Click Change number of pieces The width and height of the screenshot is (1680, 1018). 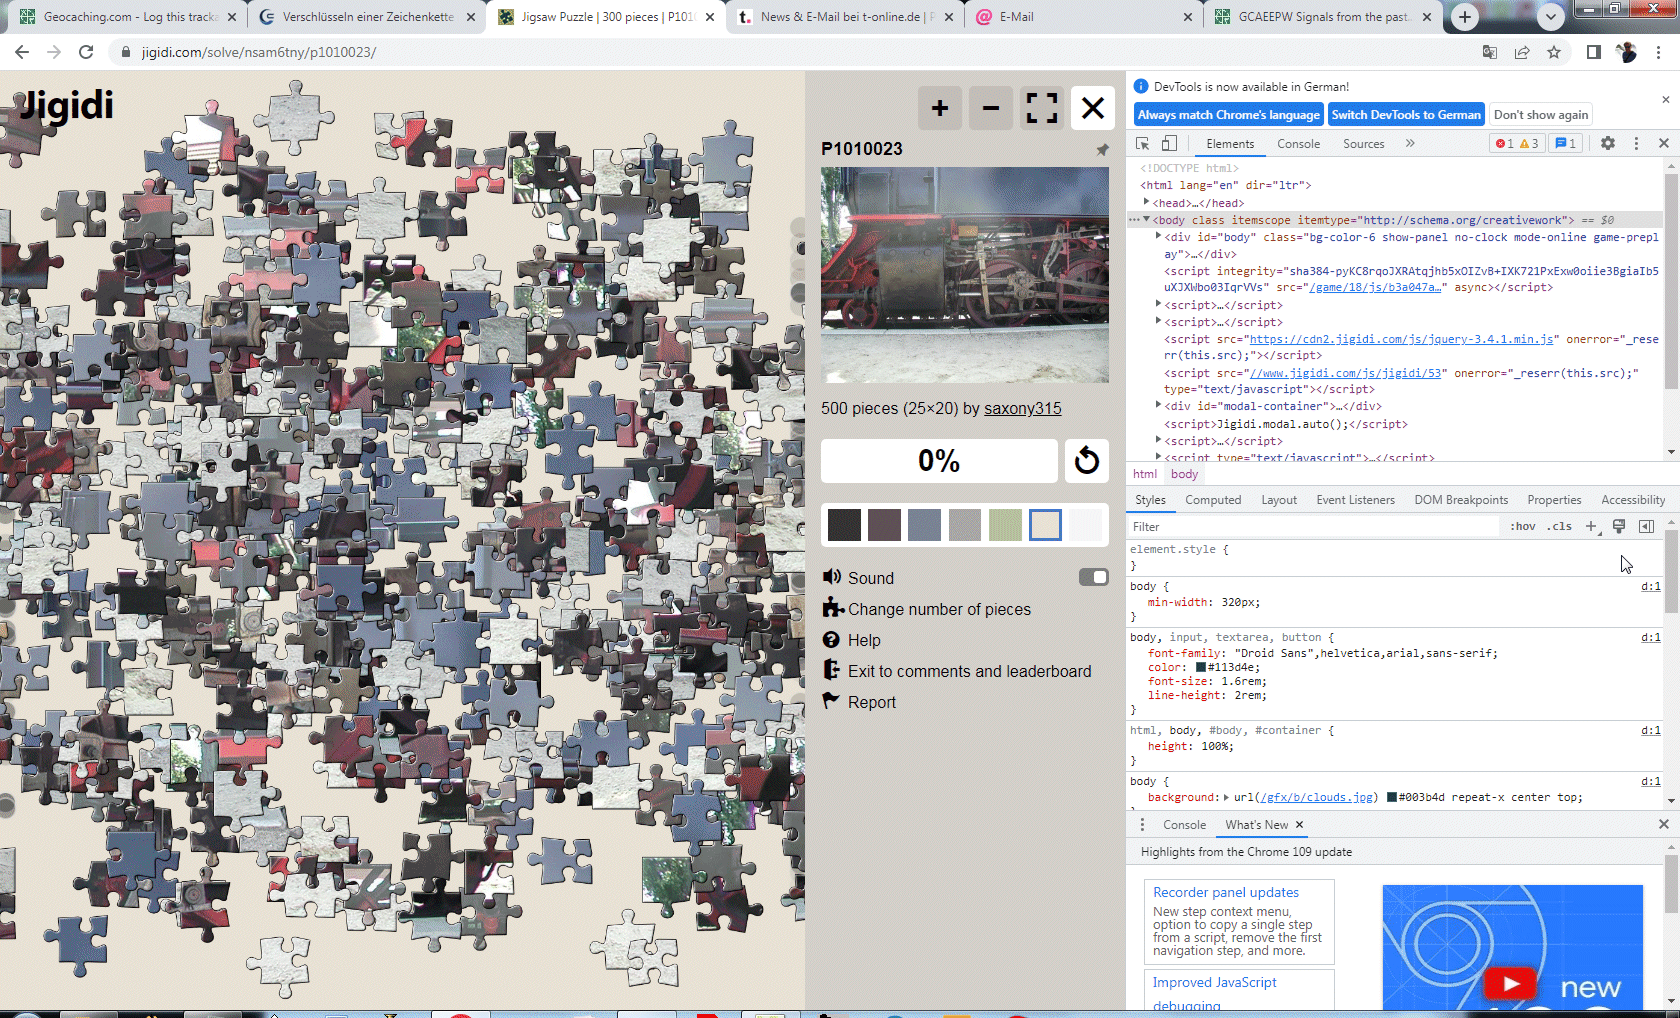(x=939, y=609)
